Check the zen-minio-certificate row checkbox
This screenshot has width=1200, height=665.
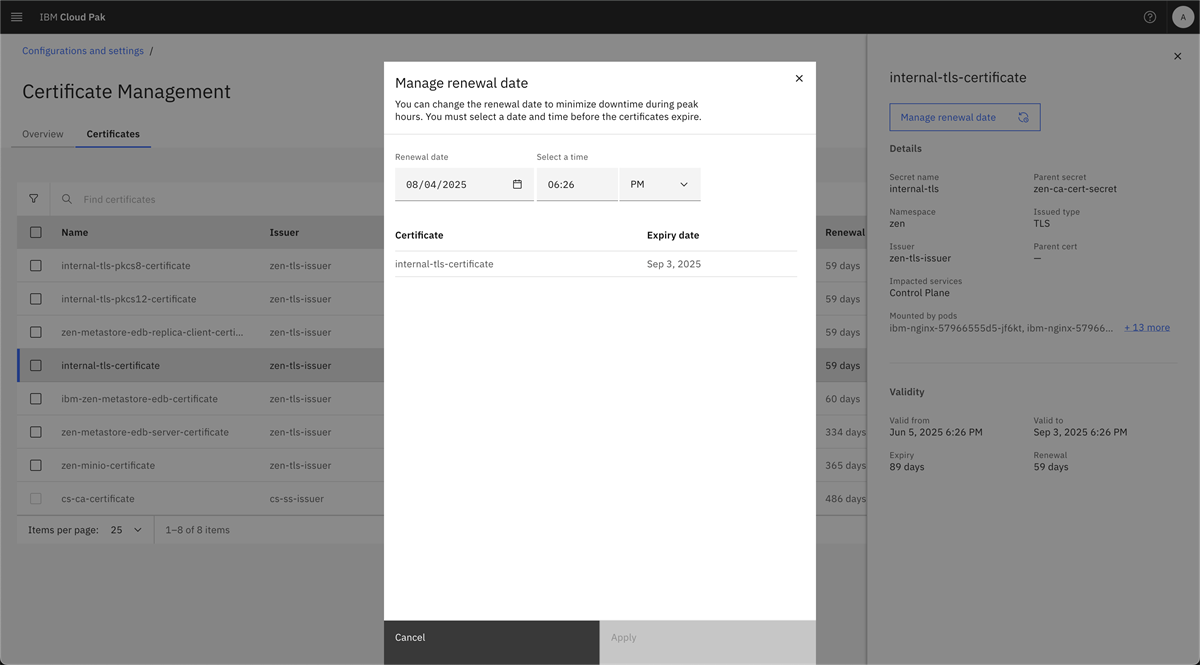point(36,465)
